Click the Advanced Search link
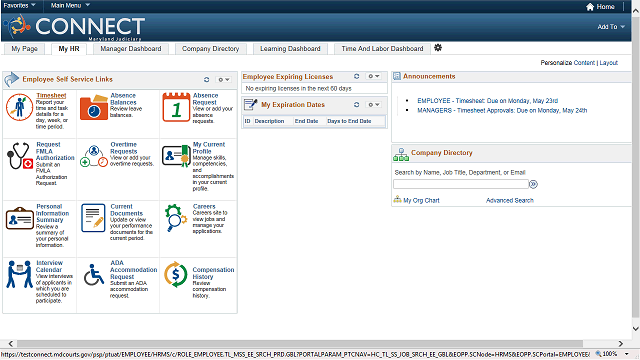The height and width of the screenshot is (360, 640). pos(510,200)
